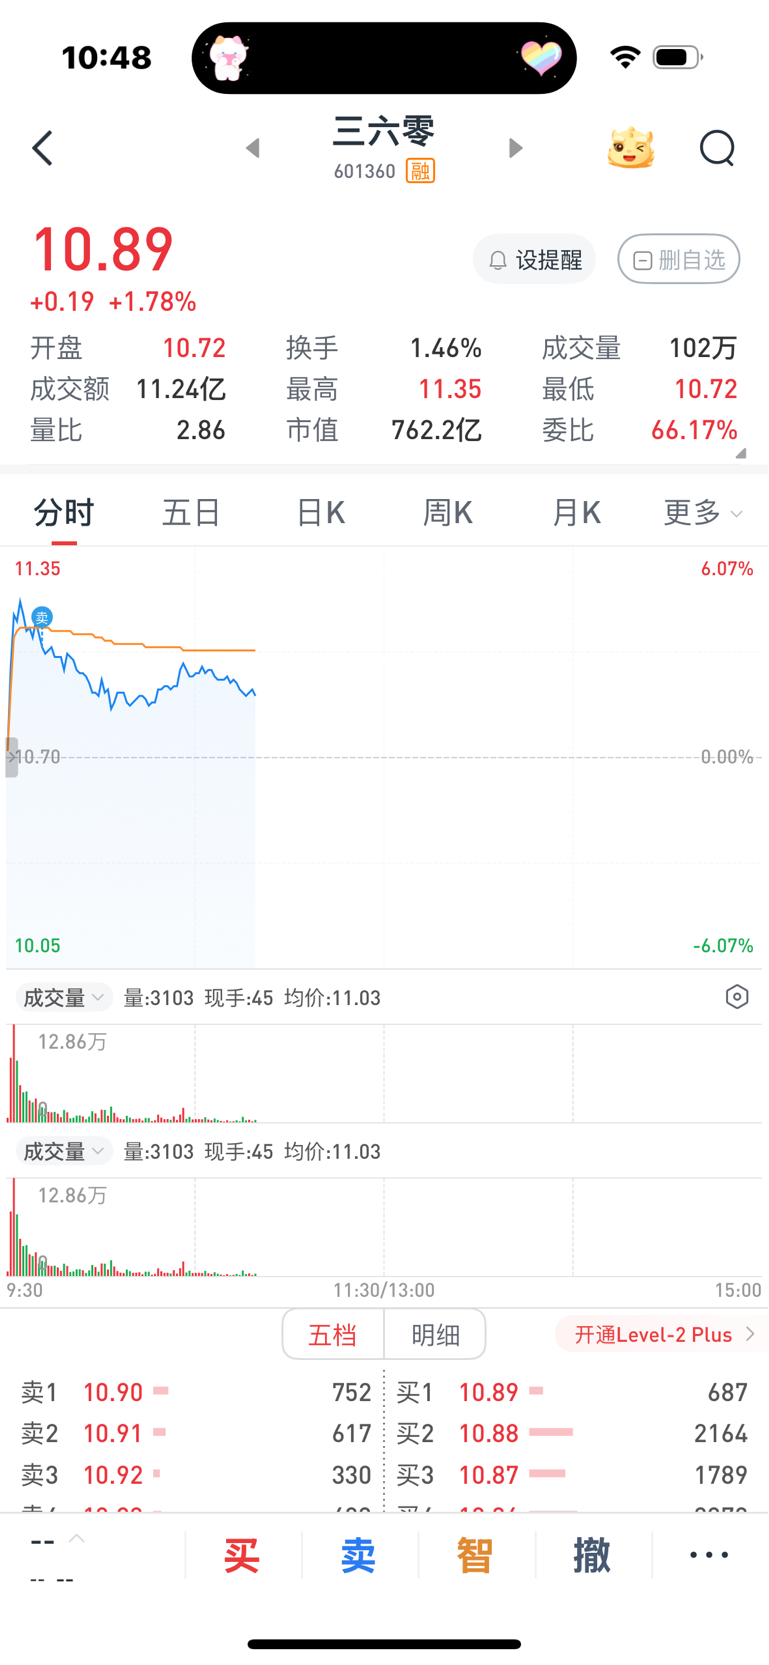769x1665 pixels.
Task: Tap the red 买 buy button
Action: pos(242,1556)
